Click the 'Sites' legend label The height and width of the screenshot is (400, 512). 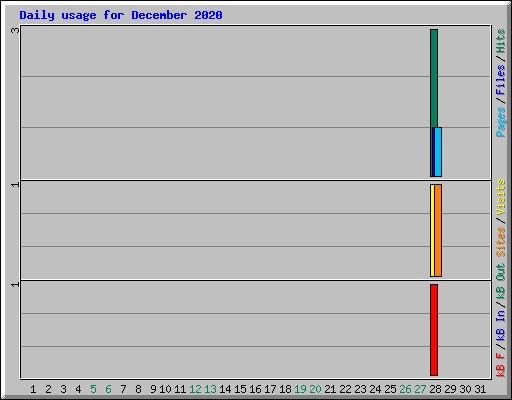[x=500, y=242]
